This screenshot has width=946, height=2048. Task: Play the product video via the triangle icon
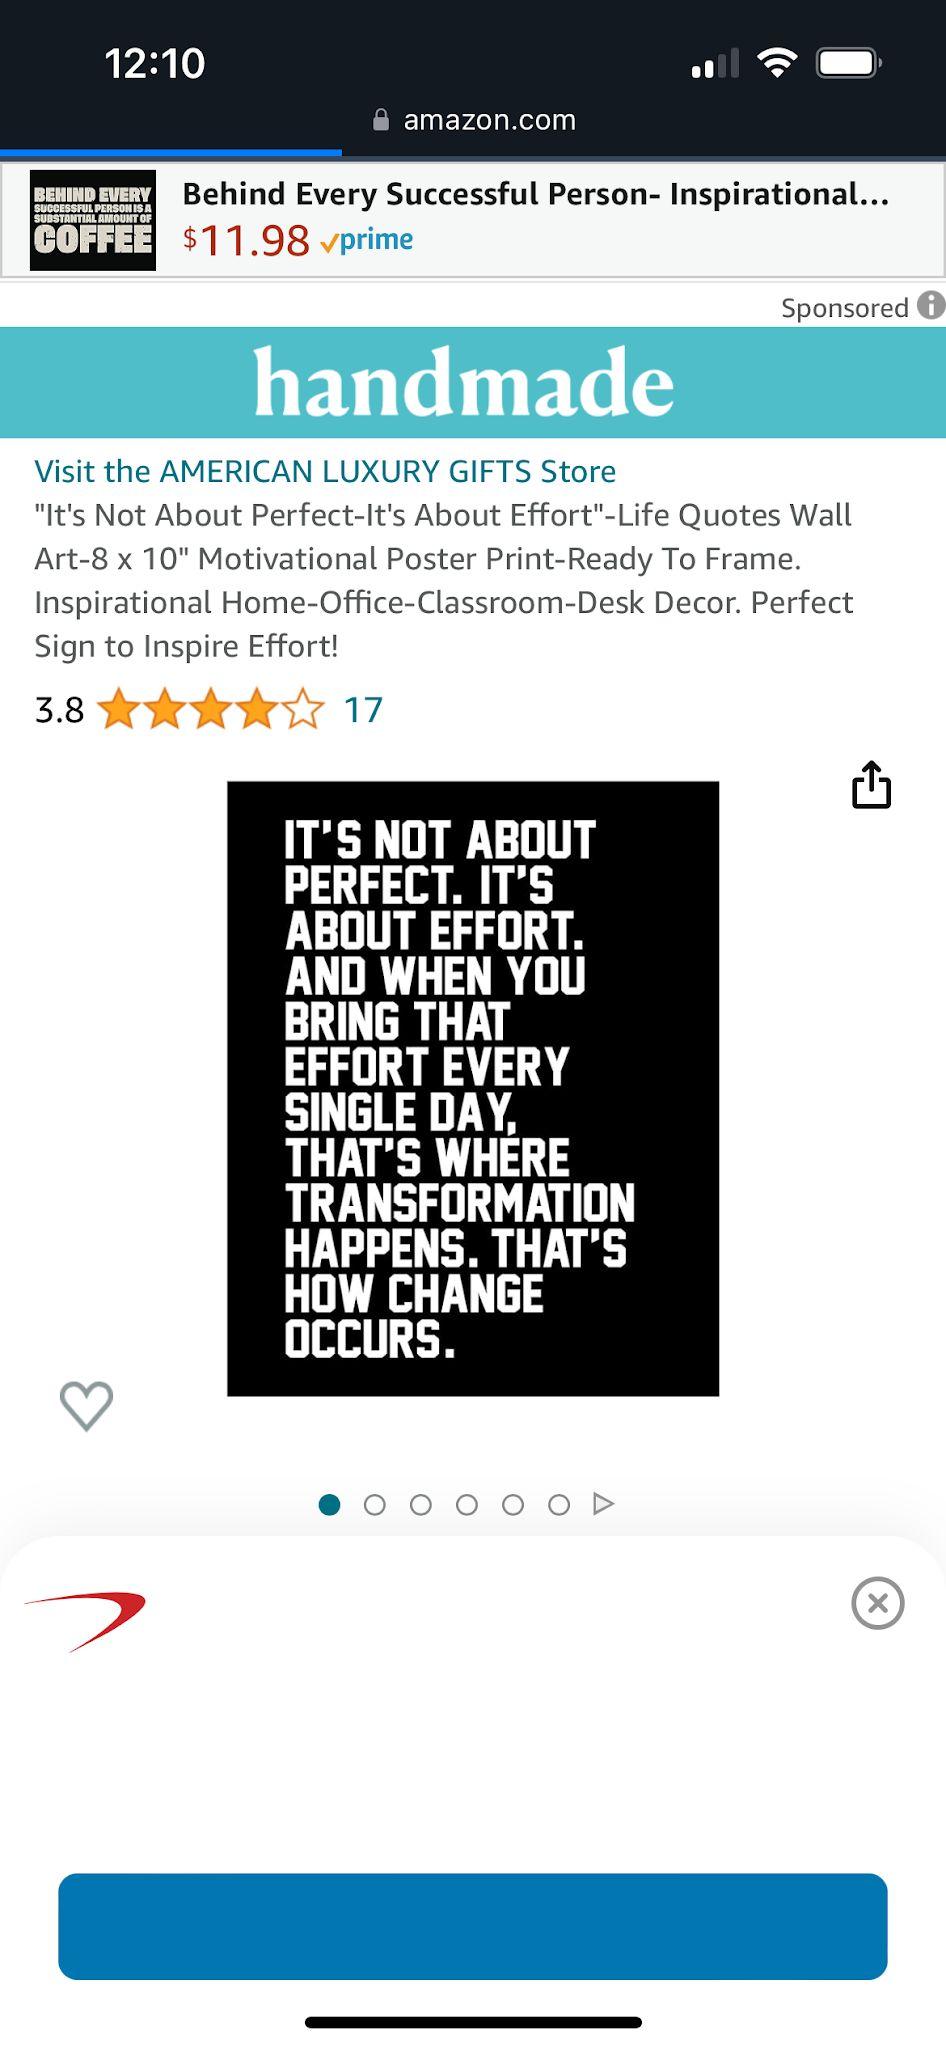pos(603,1503)
